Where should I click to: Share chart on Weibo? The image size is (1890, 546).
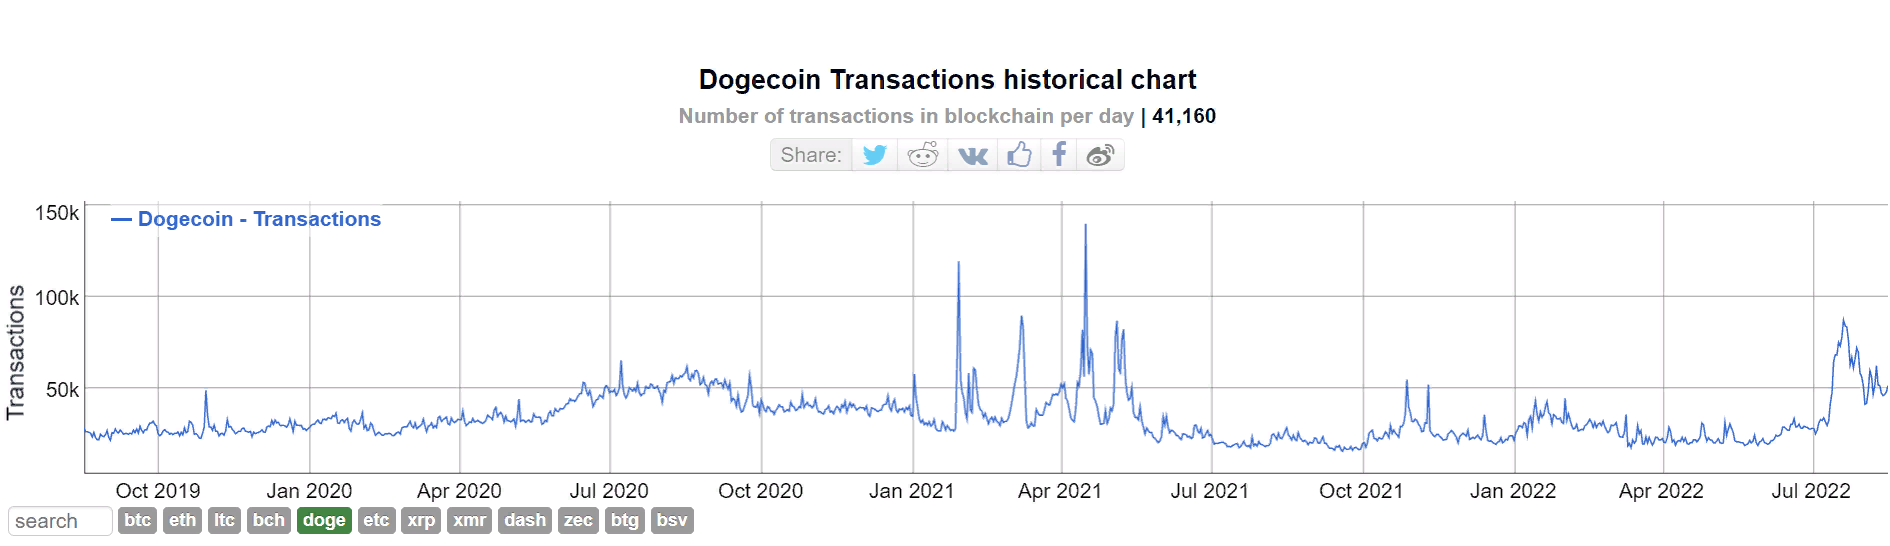click(1100, 155)
